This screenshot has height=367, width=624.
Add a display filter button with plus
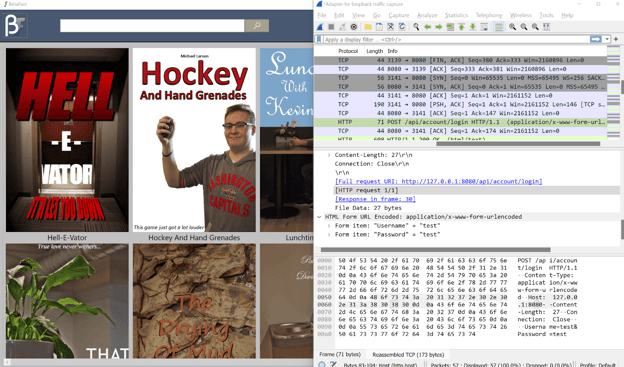coord(616,39)
